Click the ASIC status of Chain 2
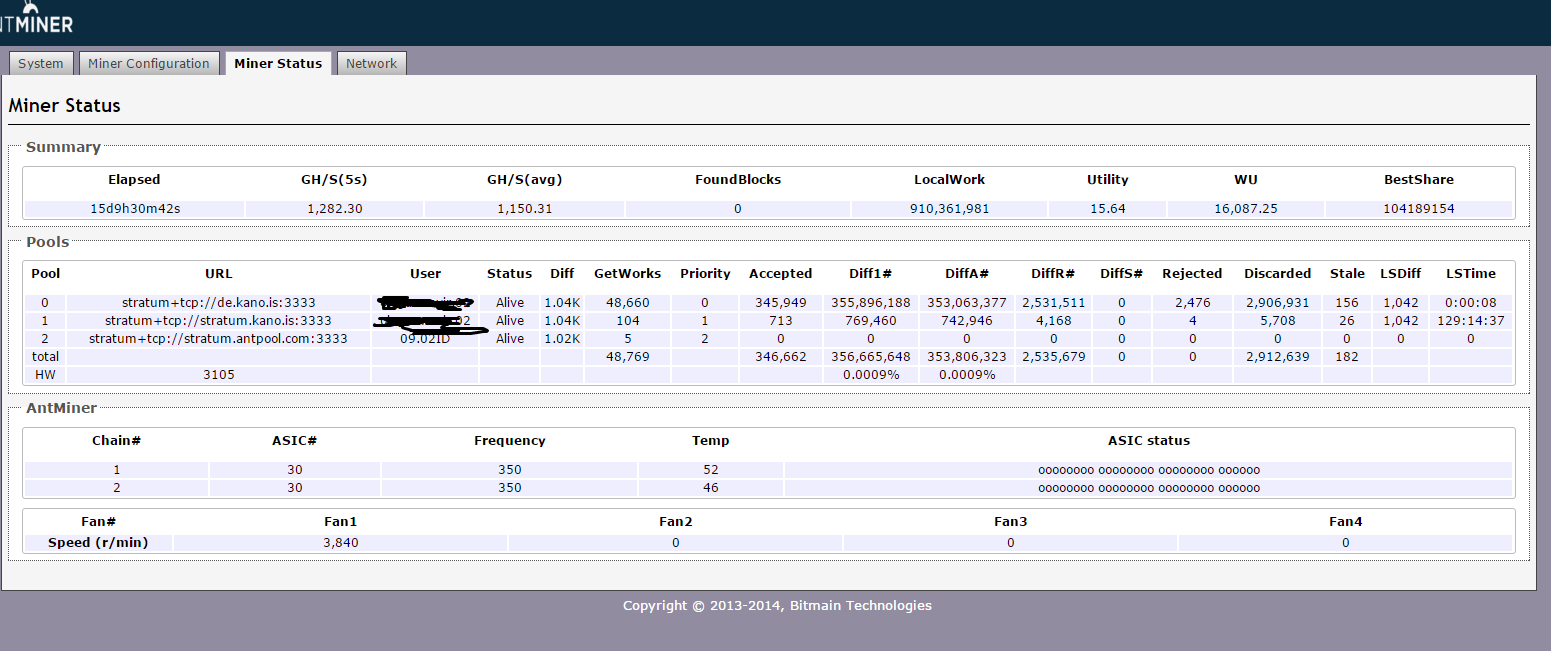The height and width of the screenshot is (651, 1551). [1148, 488]
